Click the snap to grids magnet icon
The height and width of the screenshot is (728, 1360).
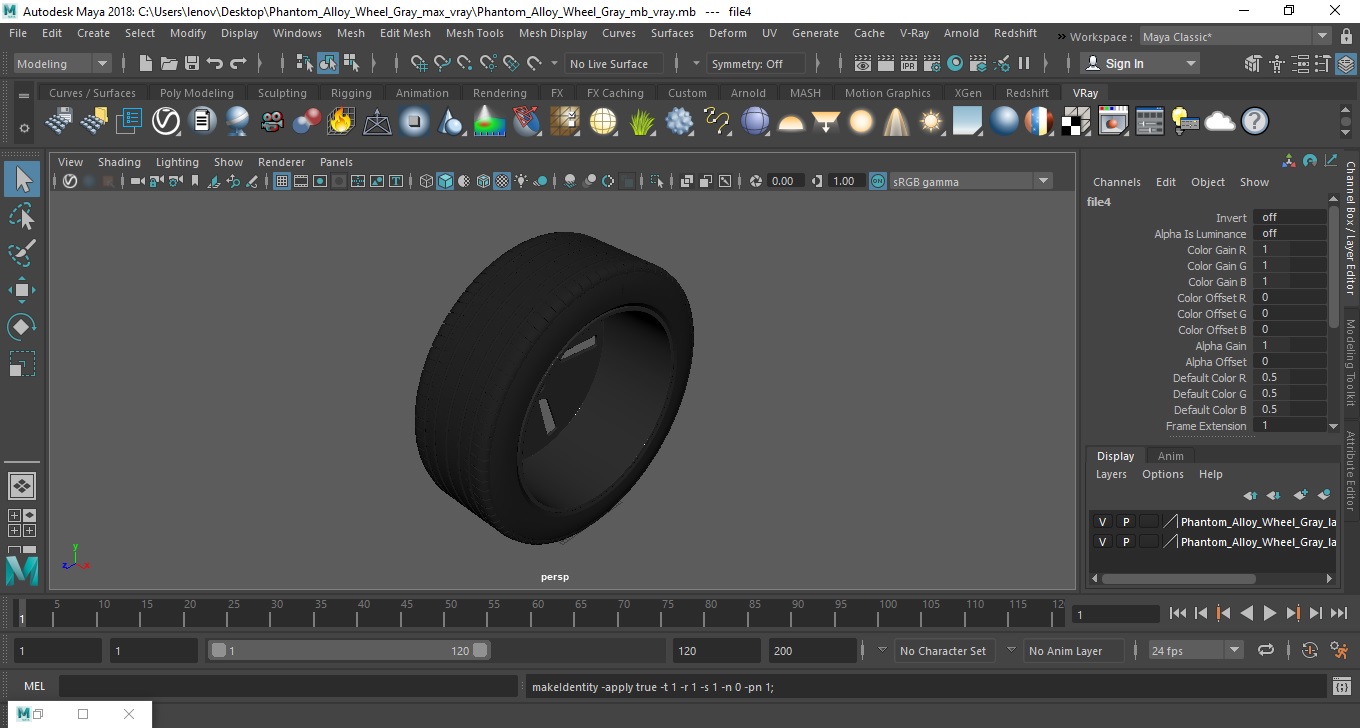pos(419,63)
